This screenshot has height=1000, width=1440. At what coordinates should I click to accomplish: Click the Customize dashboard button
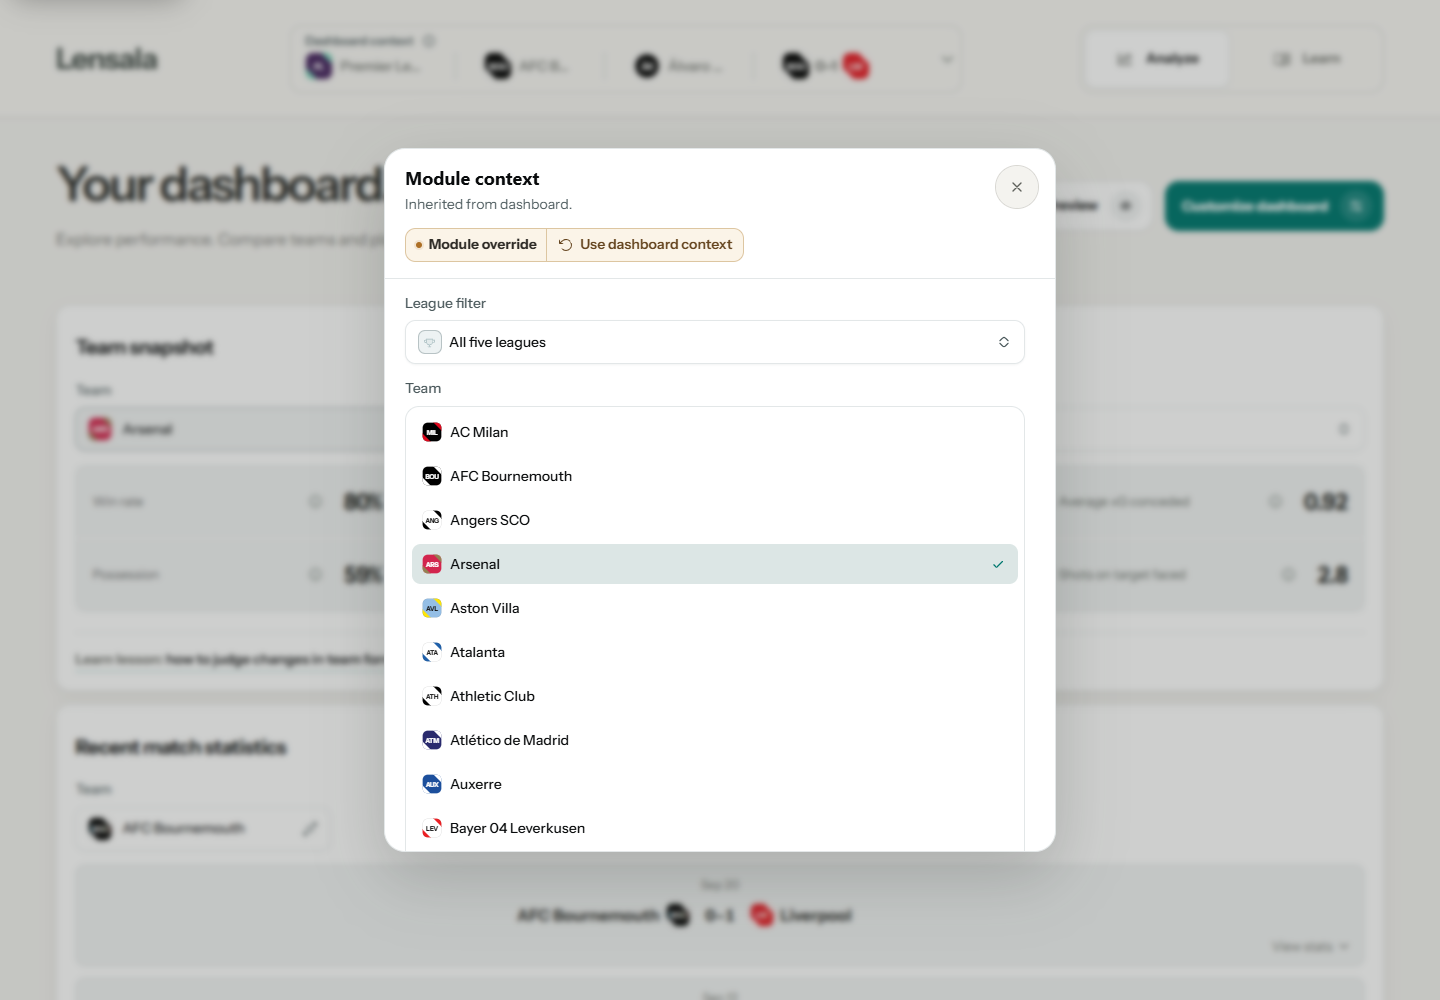click(x=1274, y=206)
